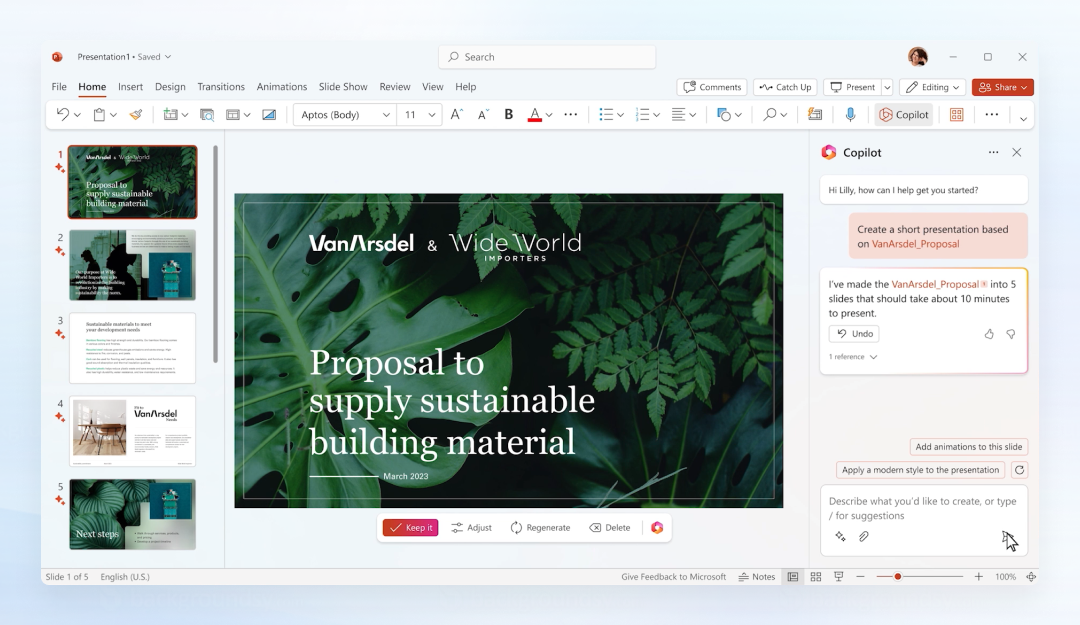Click Apply a modern style suggestion
This screenshot has width=1080, height=625.
click(x=920, y=470)
